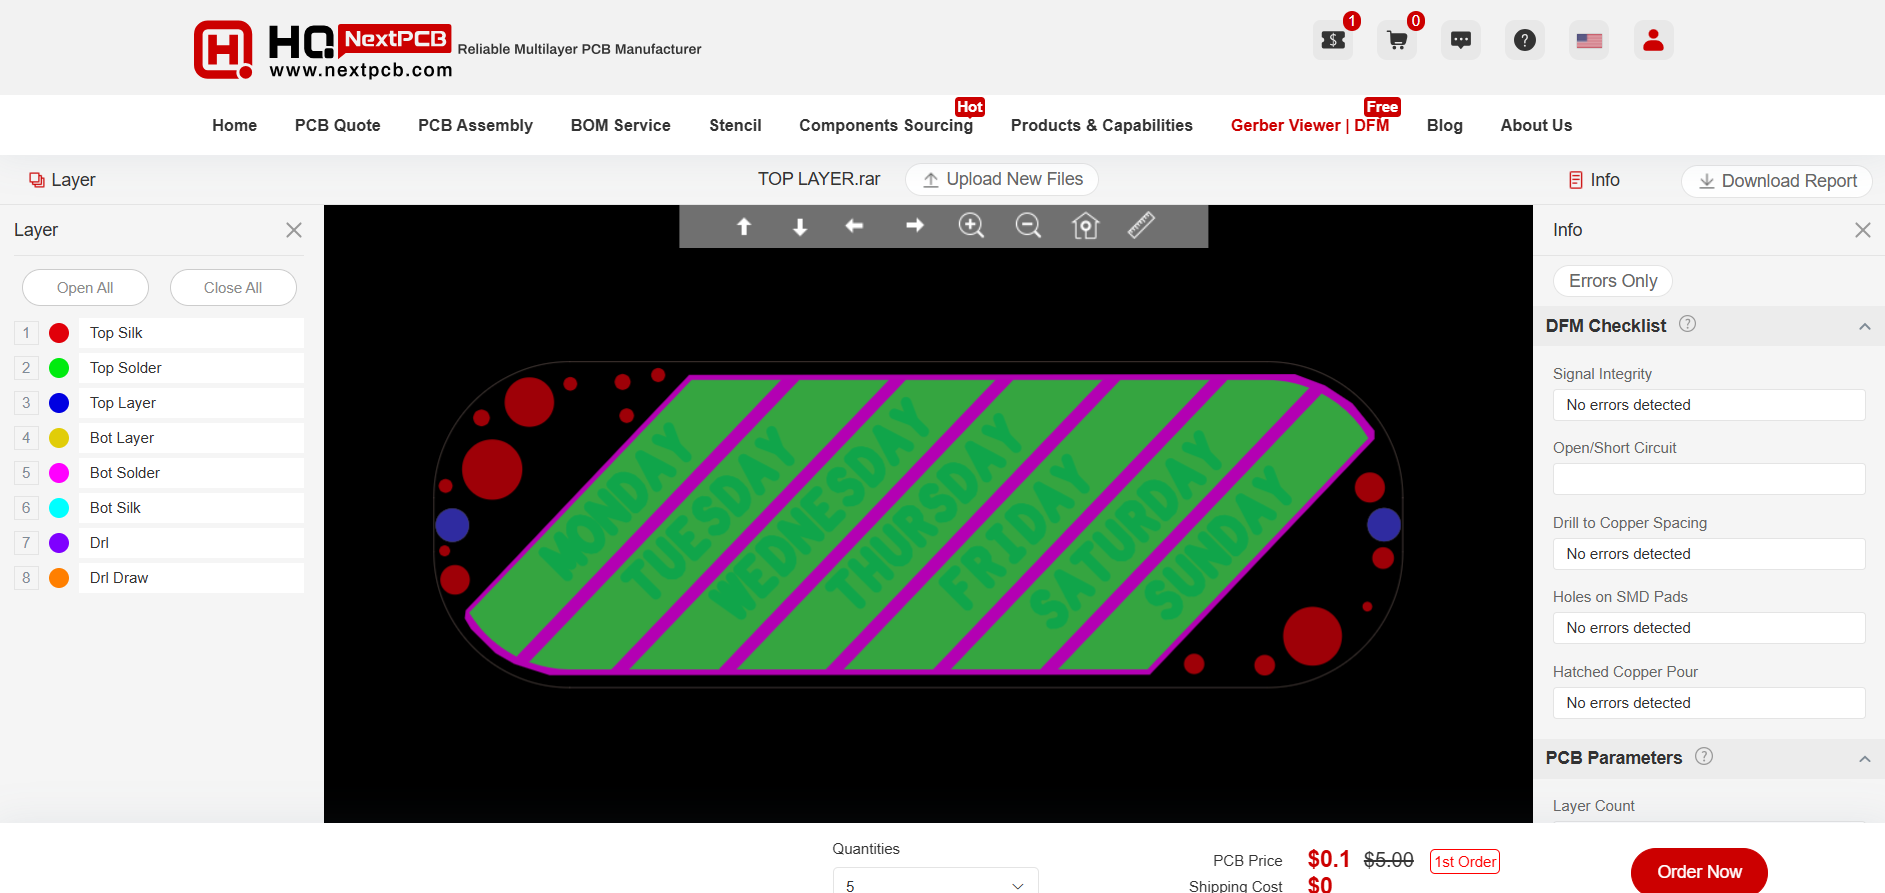Select the ruler measurement tool
1885x893 pixels.
pos(1141,225)
